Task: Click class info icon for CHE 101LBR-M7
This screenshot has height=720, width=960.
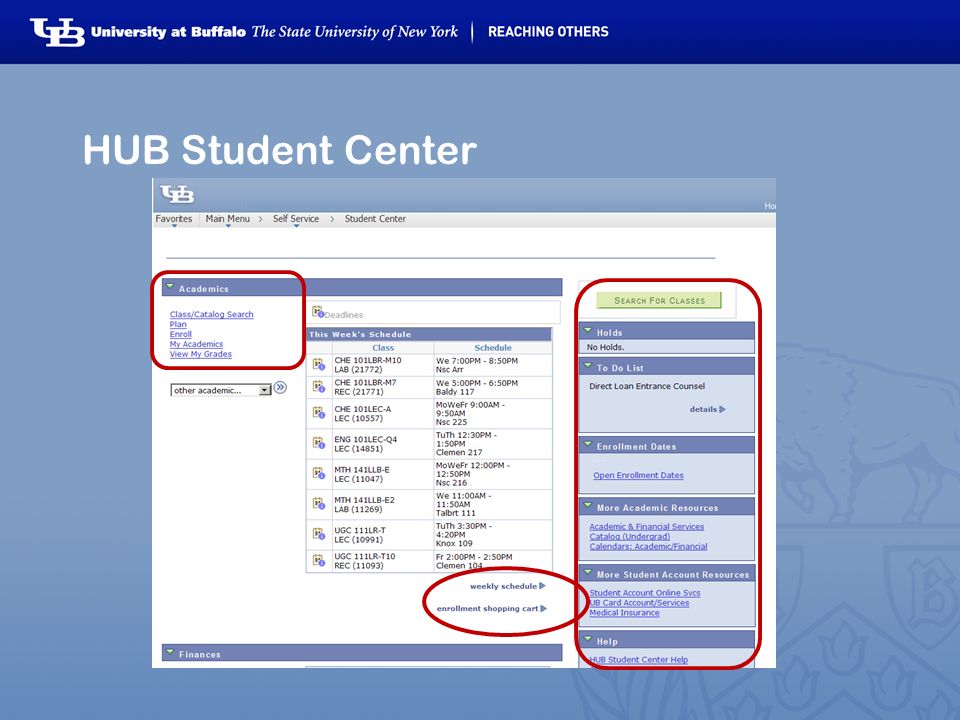Action: click(x=319, y=387)
